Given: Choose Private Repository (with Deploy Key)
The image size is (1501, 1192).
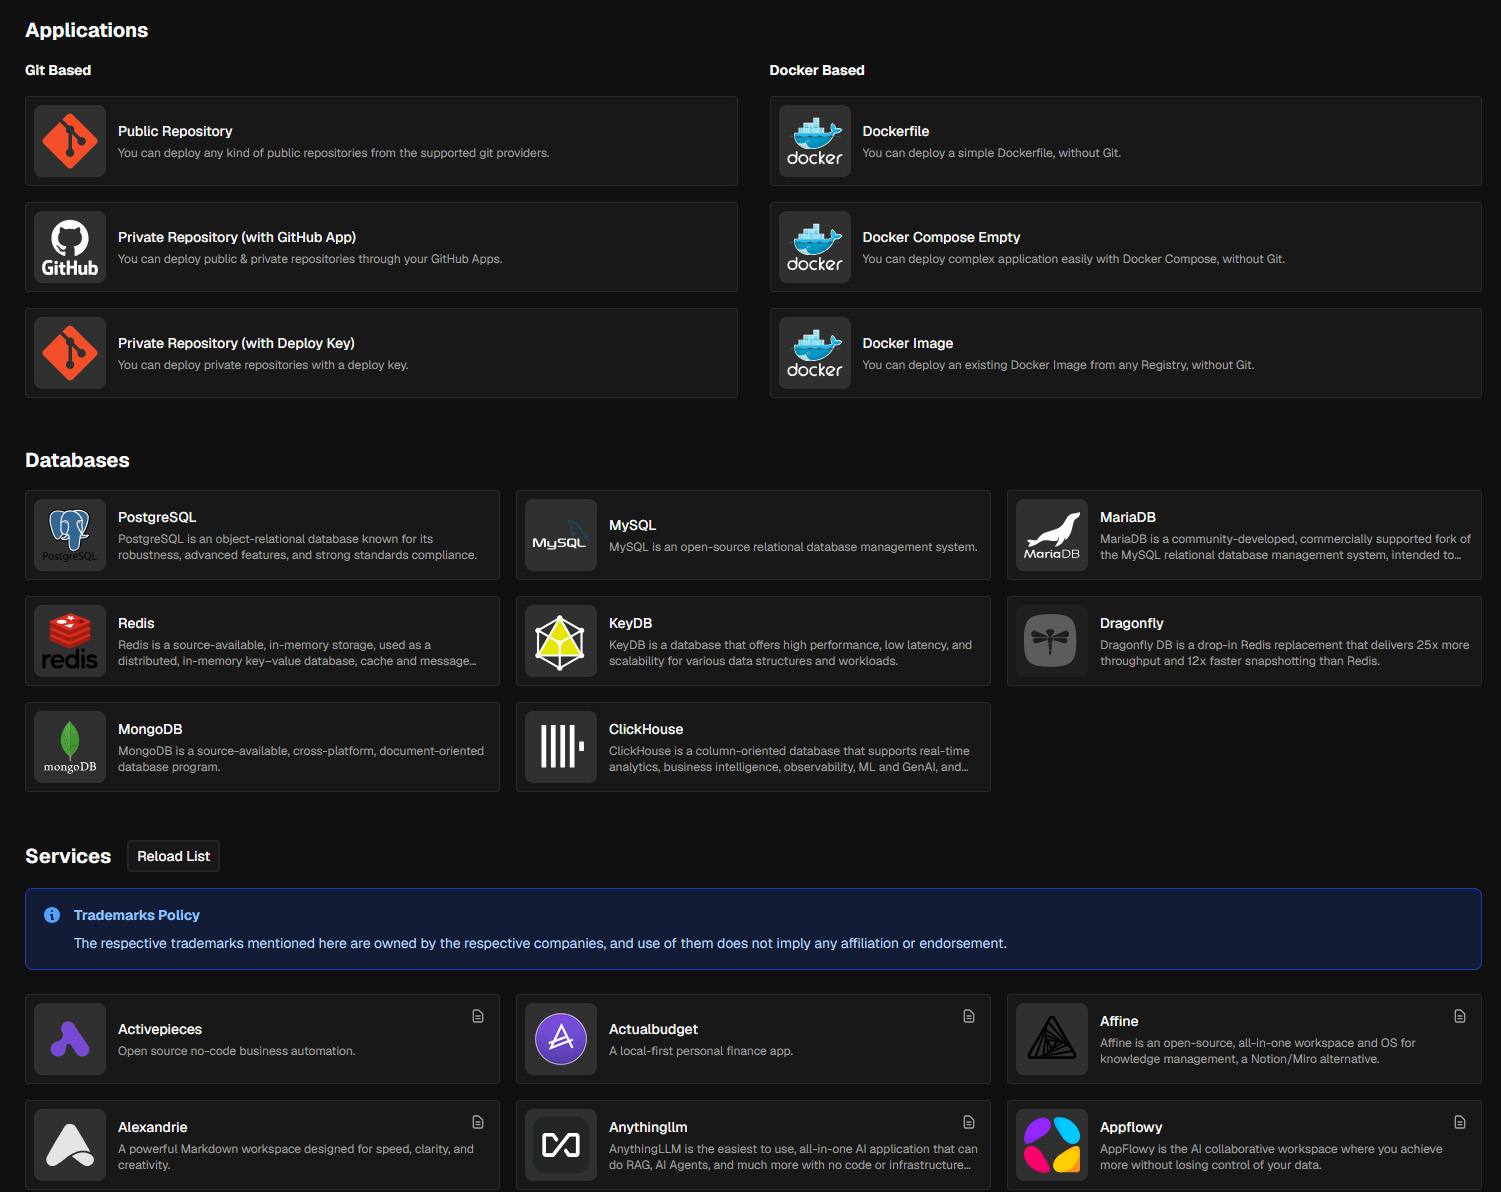Looking at the screenshot, I should click(x=236, y=343).
